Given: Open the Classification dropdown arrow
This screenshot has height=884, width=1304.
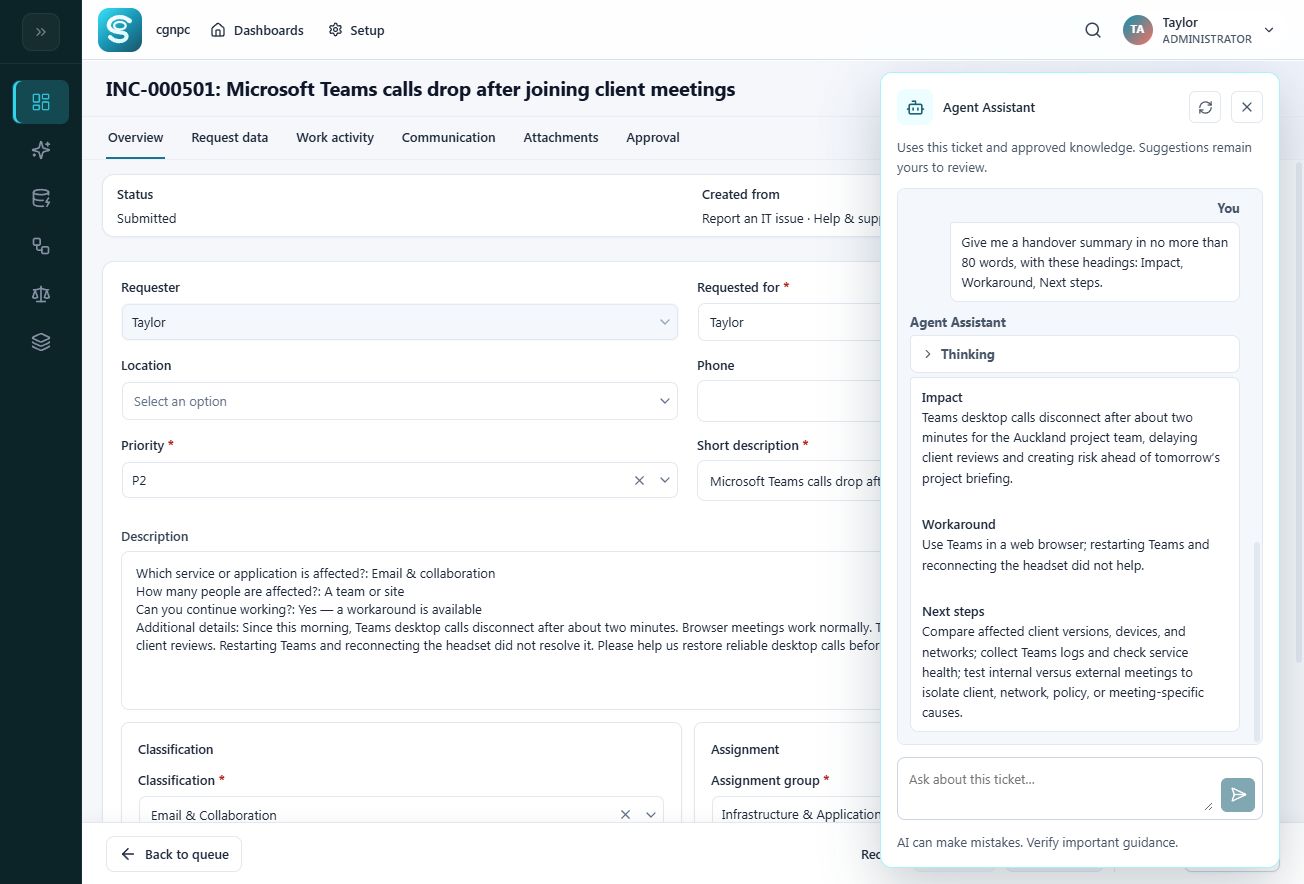Looking at the screenshot, I should (x=651, y=815).
